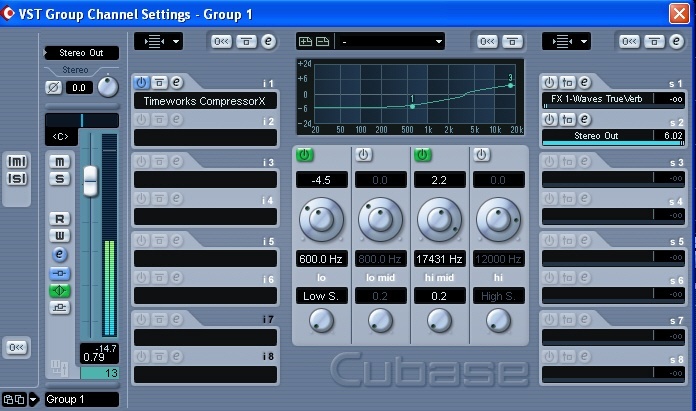The width and height of the screenshot is (696, 411).
Task: Select the Timeworks CompressorX insert slot
Action: click(x=206, y=101)
